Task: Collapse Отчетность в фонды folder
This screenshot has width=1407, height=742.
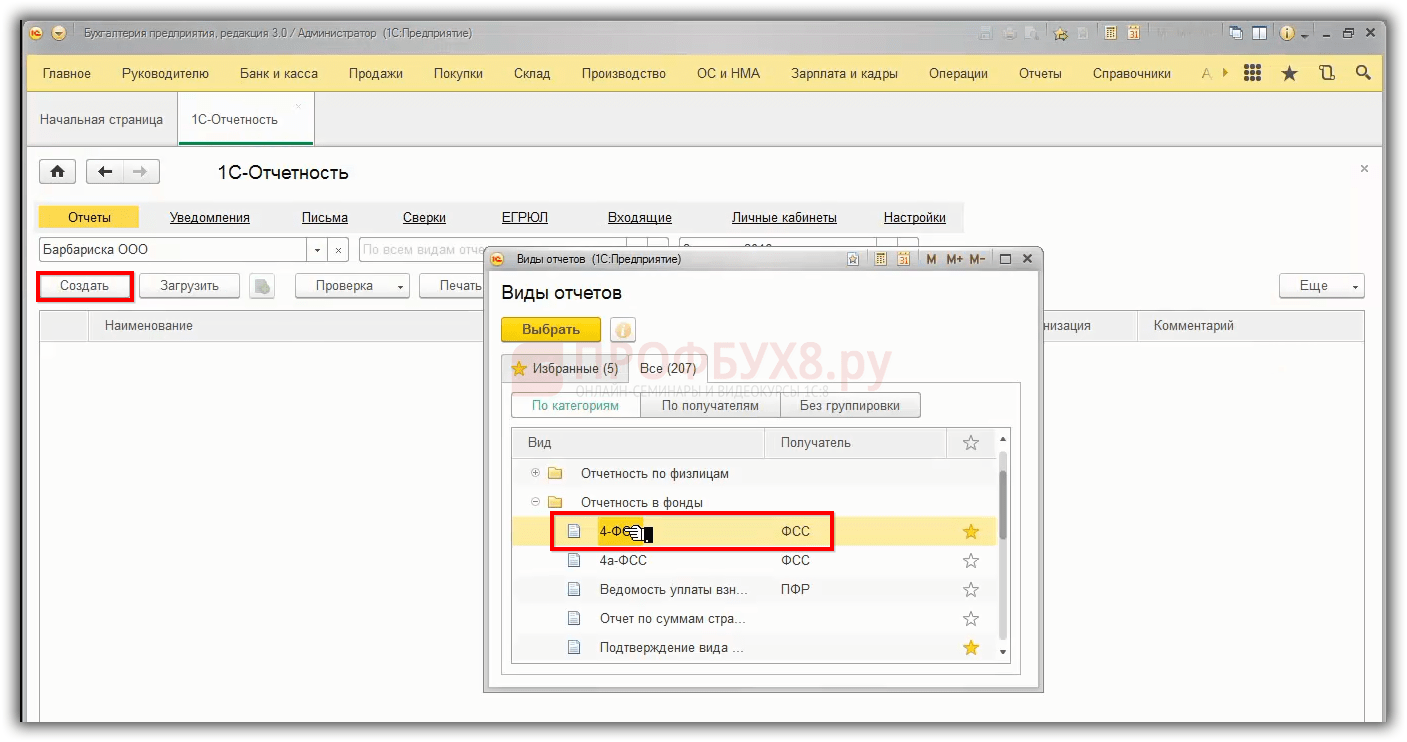Action: (535, 502)
